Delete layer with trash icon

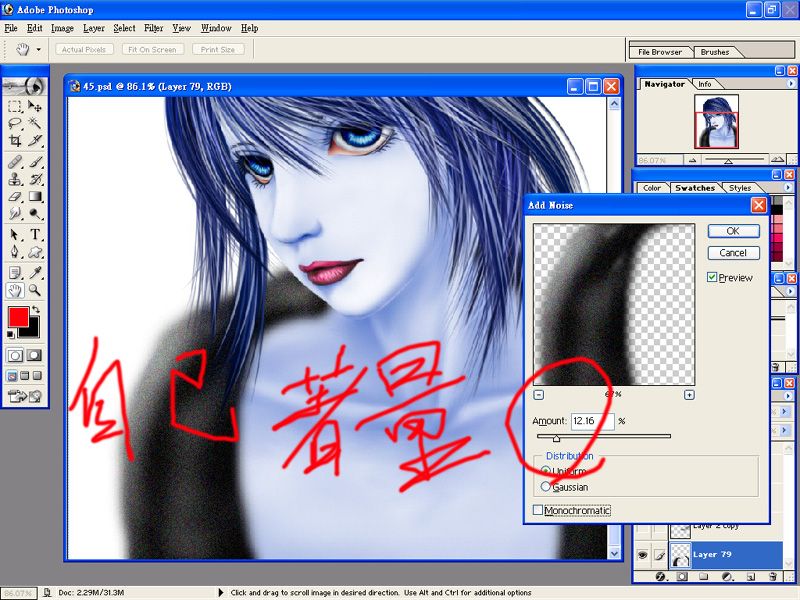coord(772,577)
